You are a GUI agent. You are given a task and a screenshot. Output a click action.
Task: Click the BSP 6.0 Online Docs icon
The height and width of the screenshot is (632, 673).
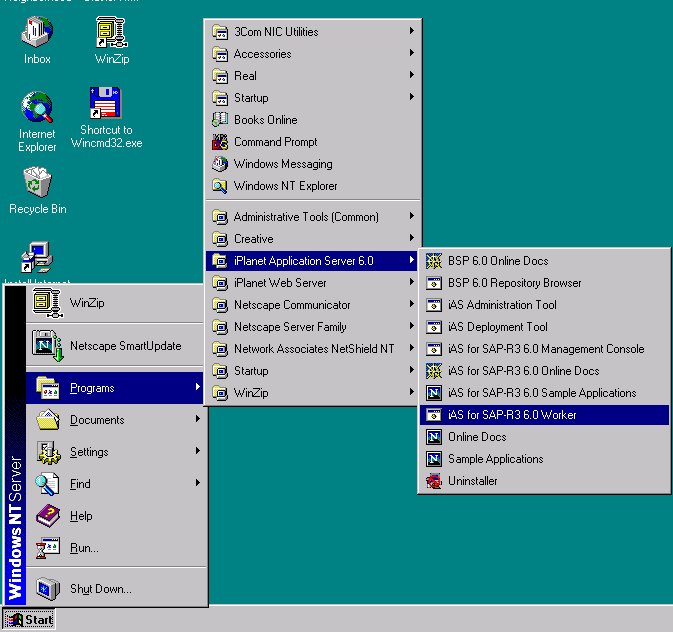434,261
